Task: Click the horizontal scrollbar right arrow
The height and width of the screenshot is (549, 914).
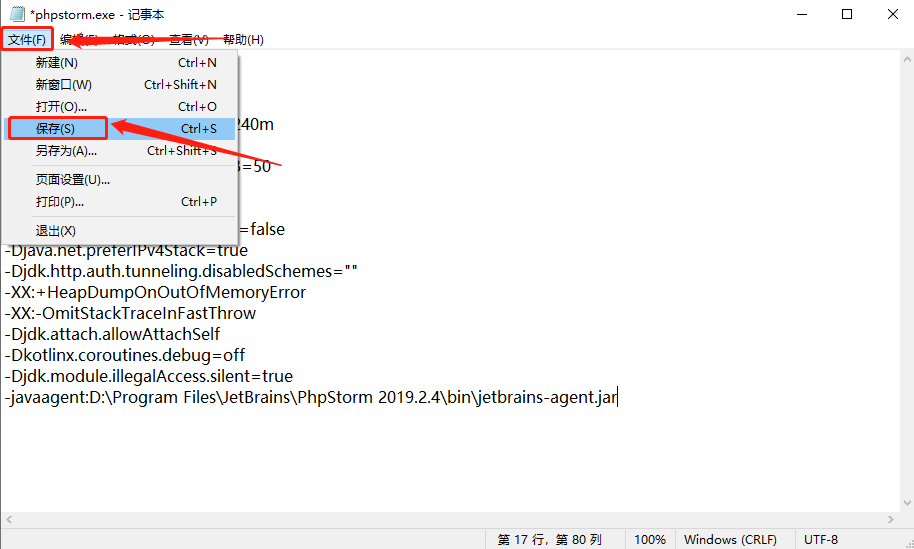Action: (891, 519)
